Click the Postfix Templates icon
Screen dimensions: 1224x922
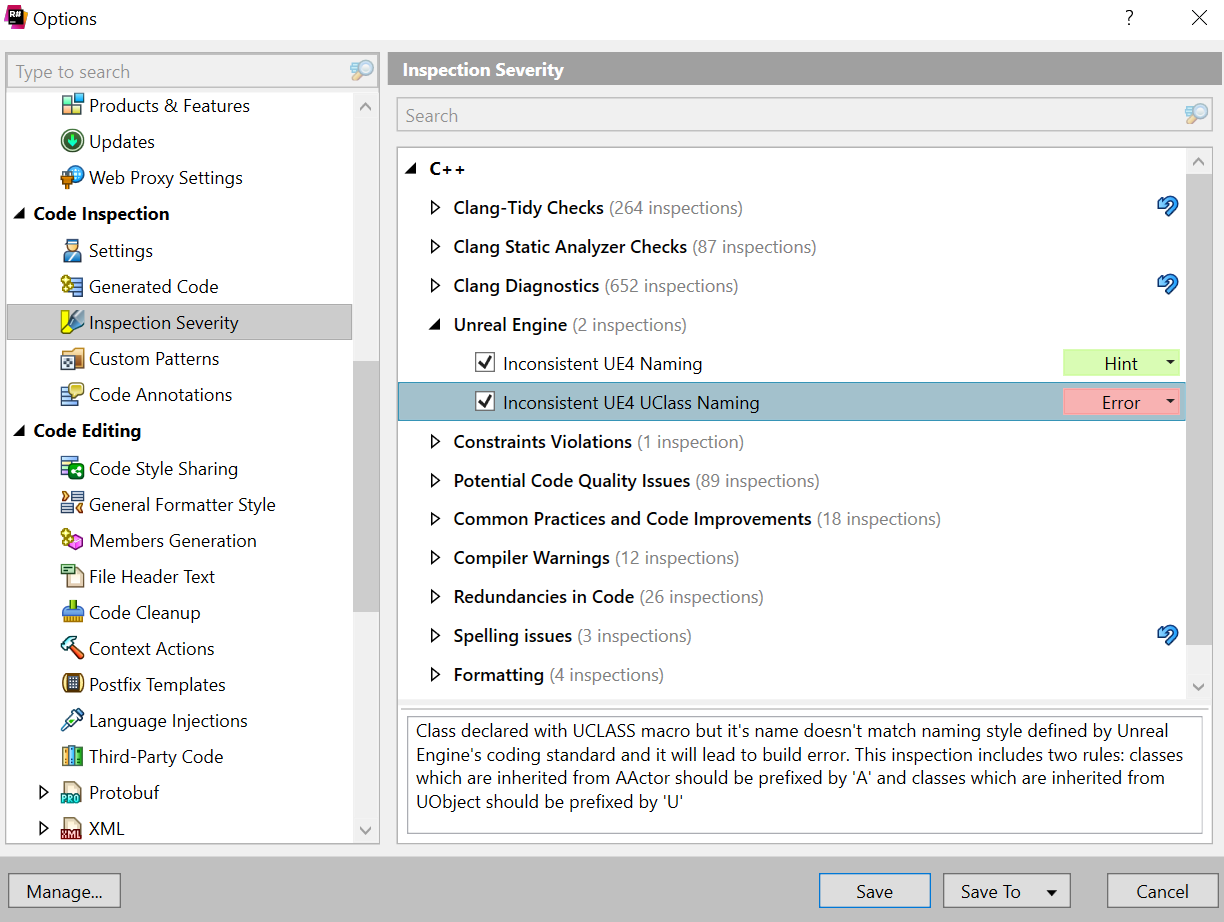point(72,684)
